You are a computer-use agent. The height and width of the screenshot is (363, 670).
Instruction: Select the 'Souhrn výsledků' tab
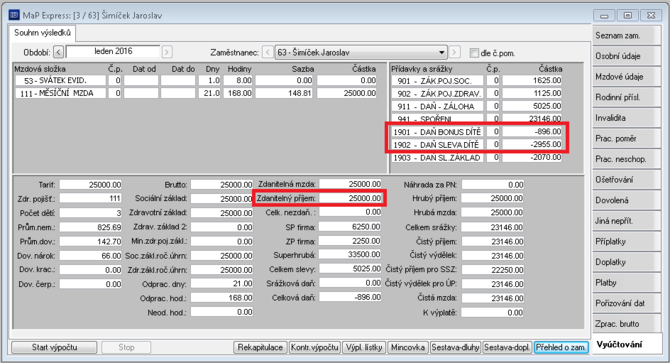42,33
